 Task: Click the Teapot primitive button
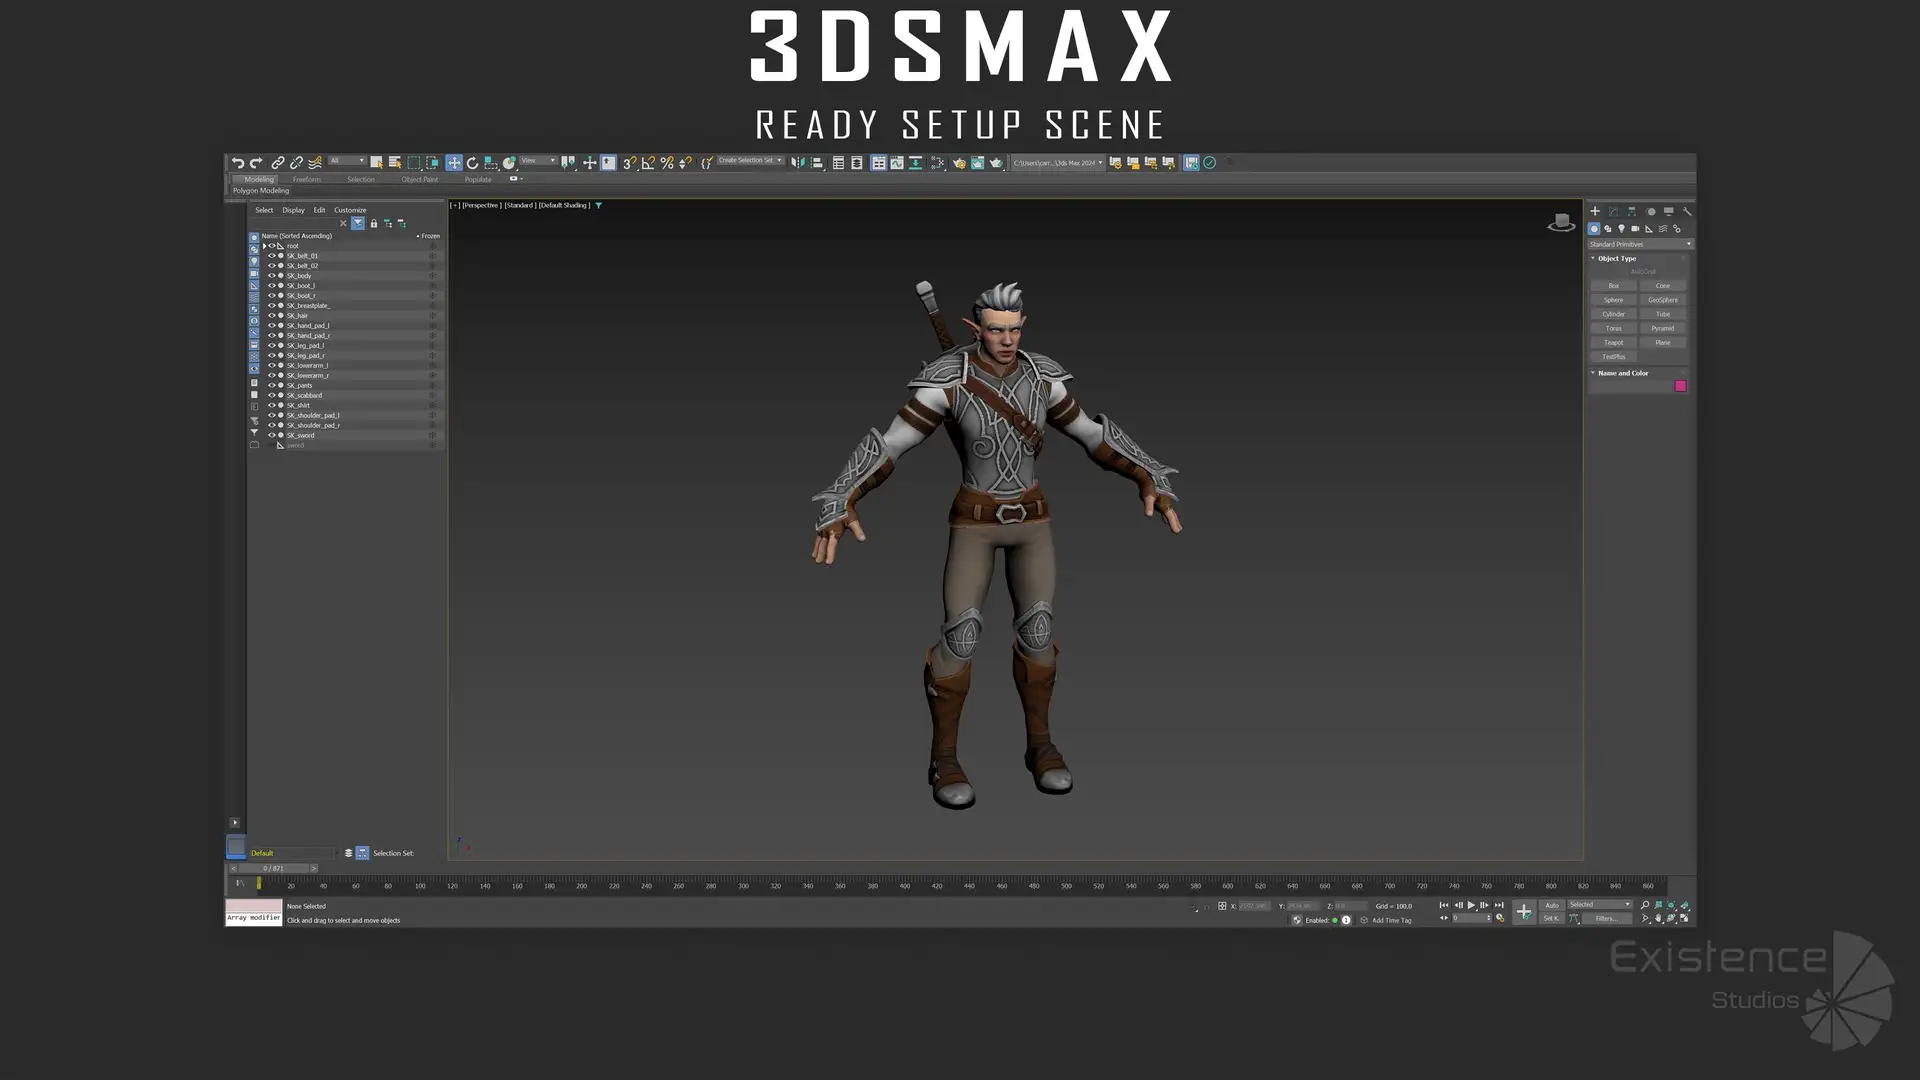click(1613, 343)
